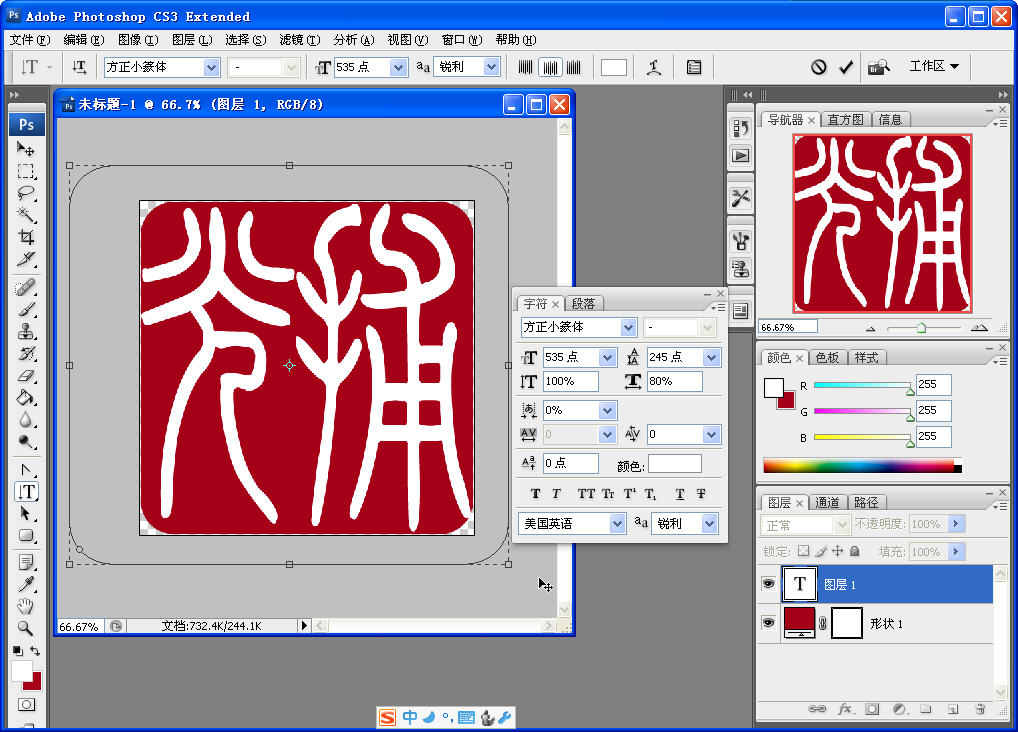Click the Add layer style icon
Viewport: 1018px width, 732px height.
click(x=846, y=709)
